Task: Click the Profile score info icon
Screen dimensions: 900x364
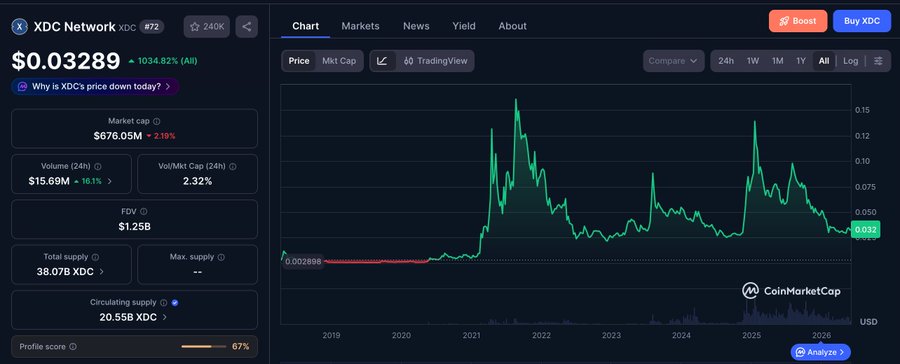Action: (x=73, y=347)
